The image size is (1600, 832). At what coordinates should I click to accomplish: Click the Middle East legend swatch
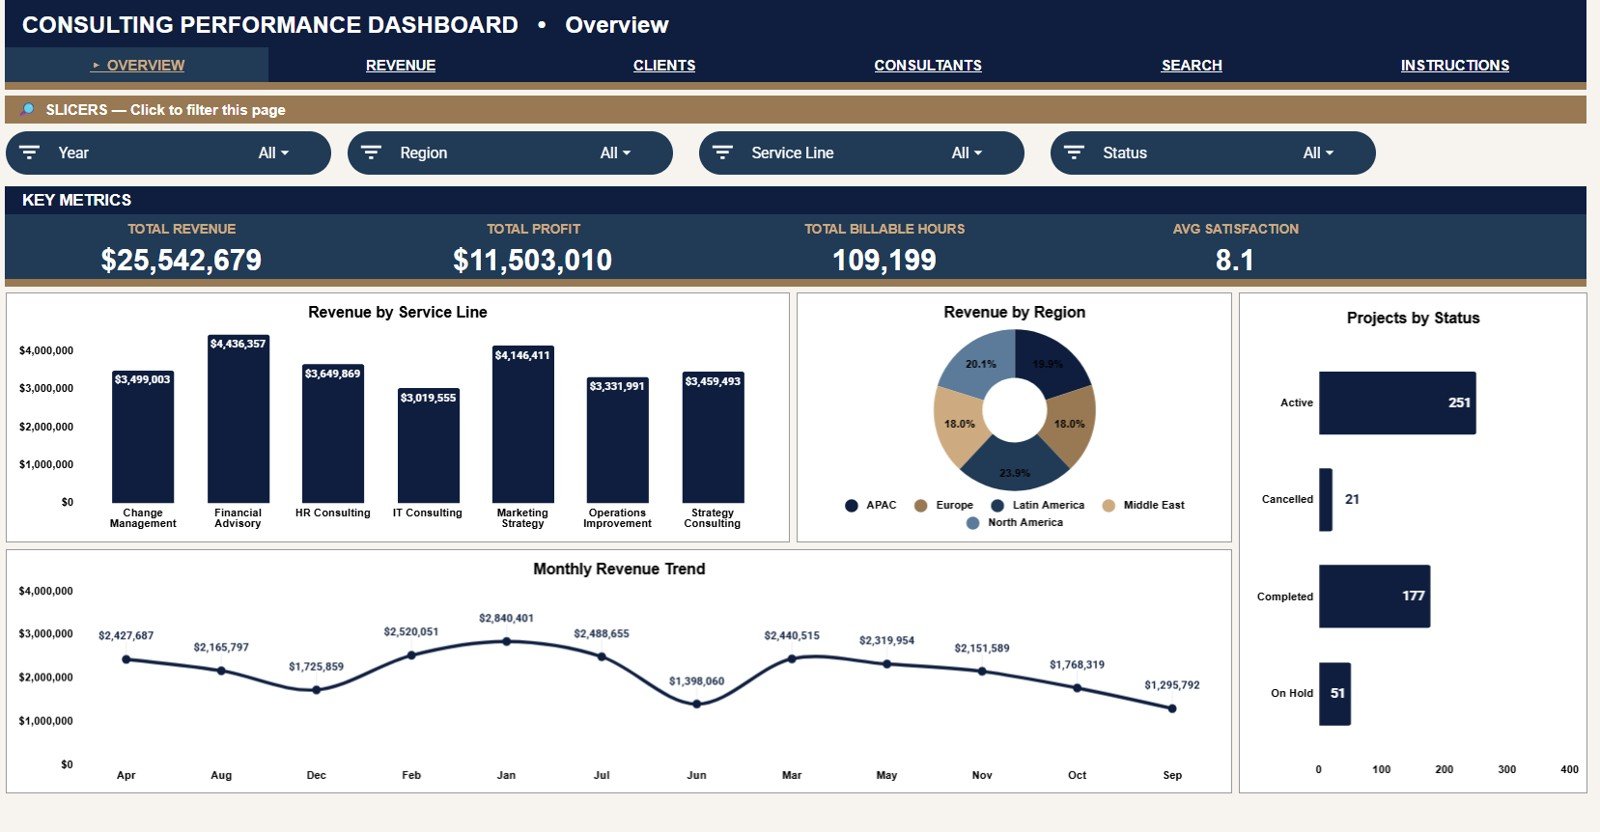1108,506
